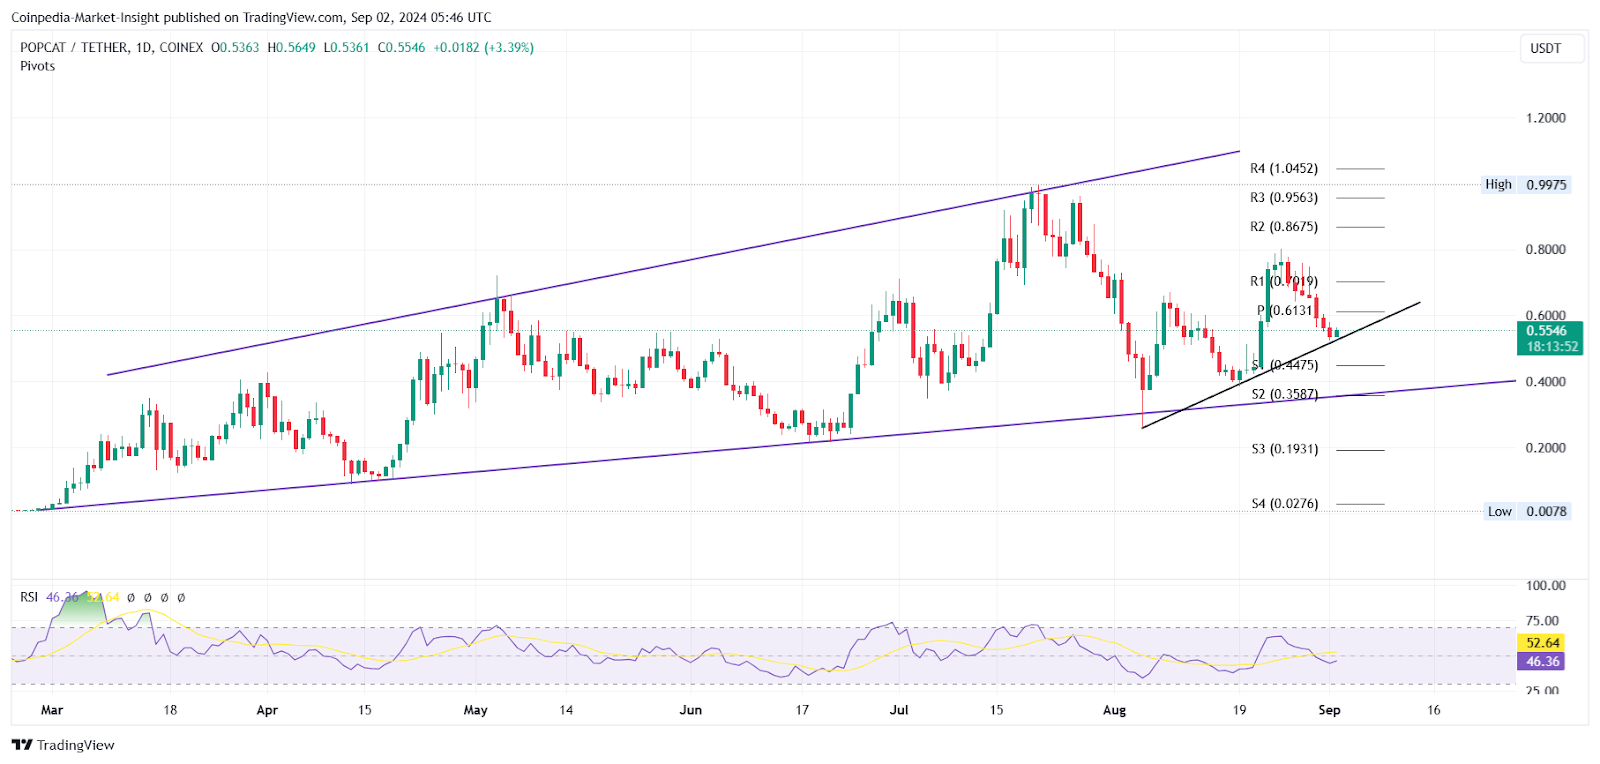Click the R2 (0.8675) pivot label
The width and height of the screenshot is (1600, 764).
(1284, 227)
